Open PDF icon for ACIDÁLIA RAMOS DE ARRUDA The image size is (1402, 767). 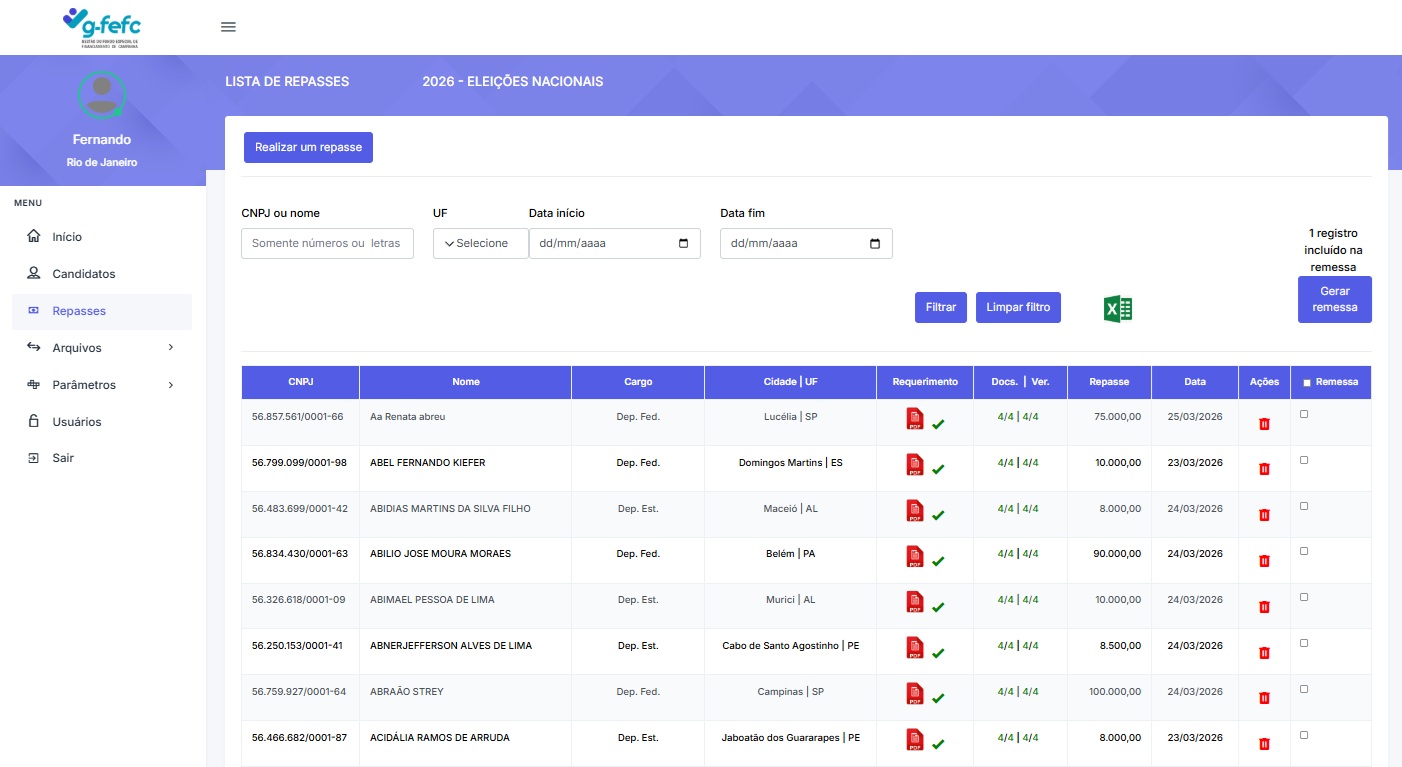pyautogui.click(x=915, y=740)
